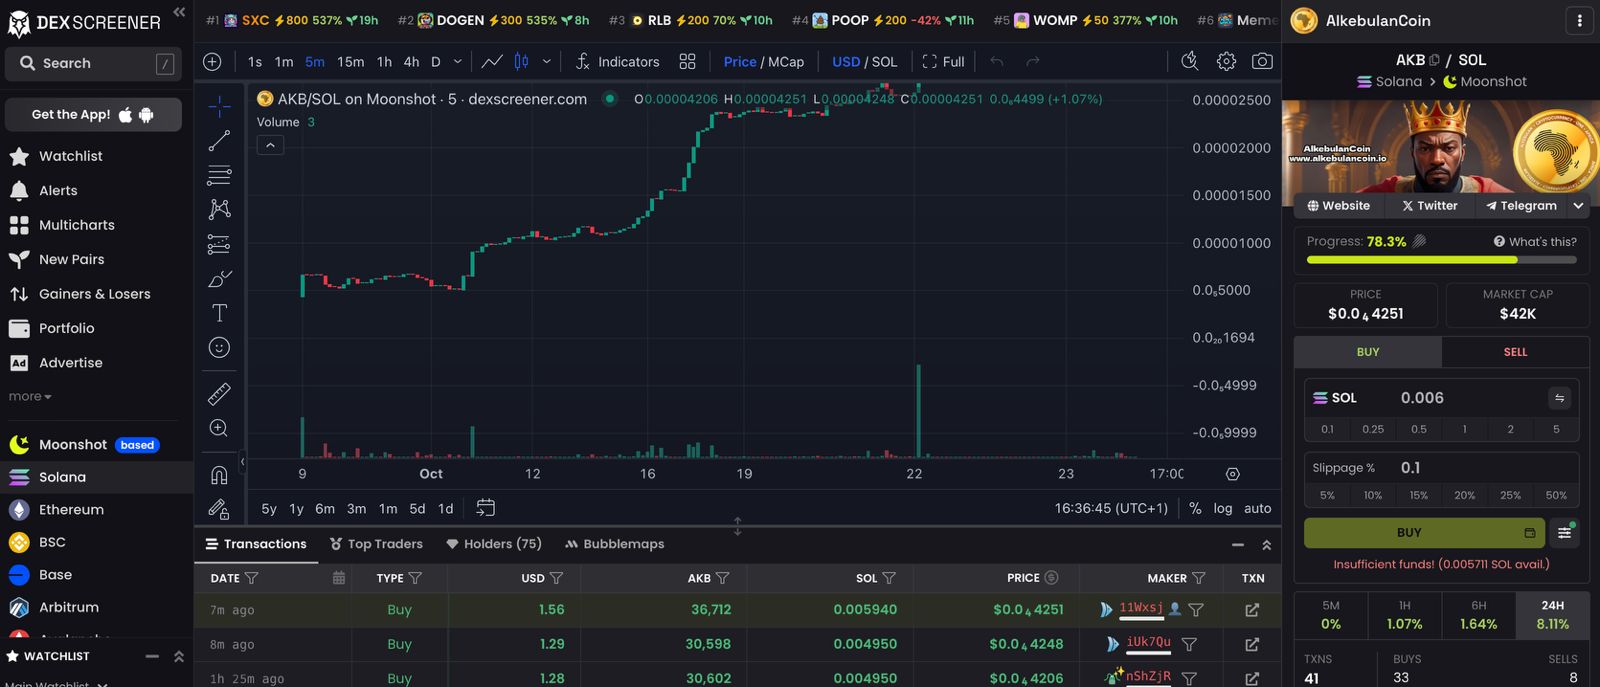Select the trend line drawing tool

coord(219,141)
